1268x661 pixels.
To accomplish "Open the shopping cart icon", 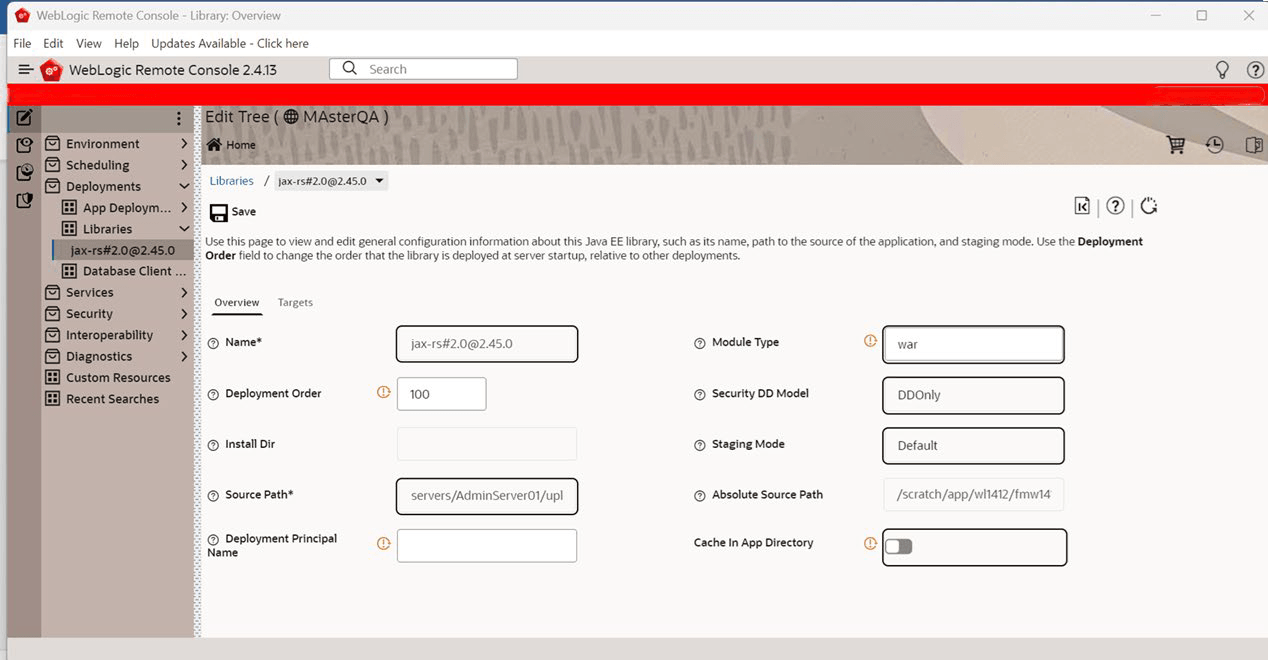I will (x=1176, y=145).
